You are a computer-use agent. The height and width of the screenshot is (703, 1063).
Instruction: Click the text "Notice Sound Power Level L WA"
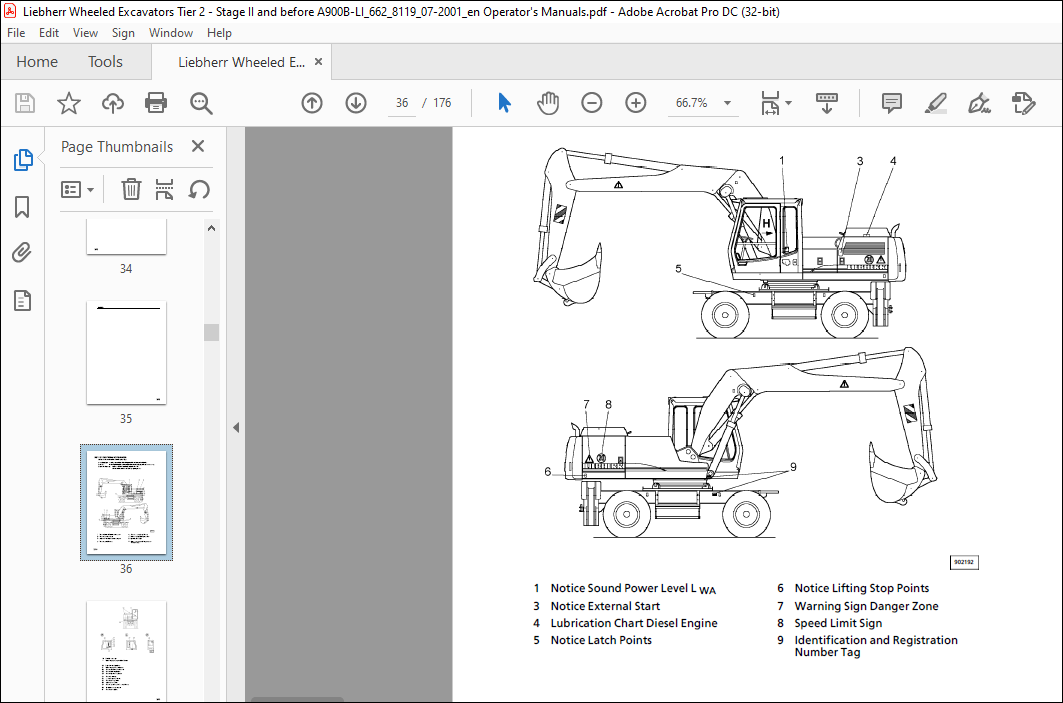pos(633,588)
